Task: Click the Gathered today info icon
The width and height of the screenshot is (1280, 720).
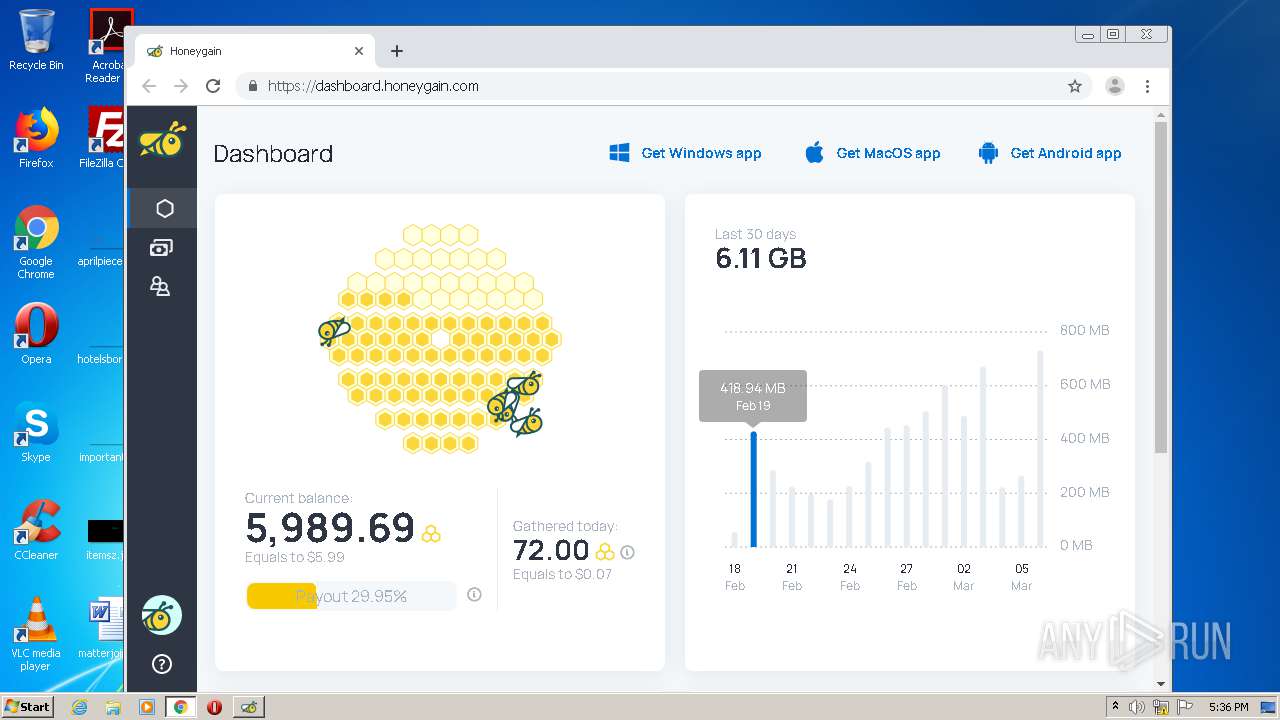Action: [x=627, y=552]
